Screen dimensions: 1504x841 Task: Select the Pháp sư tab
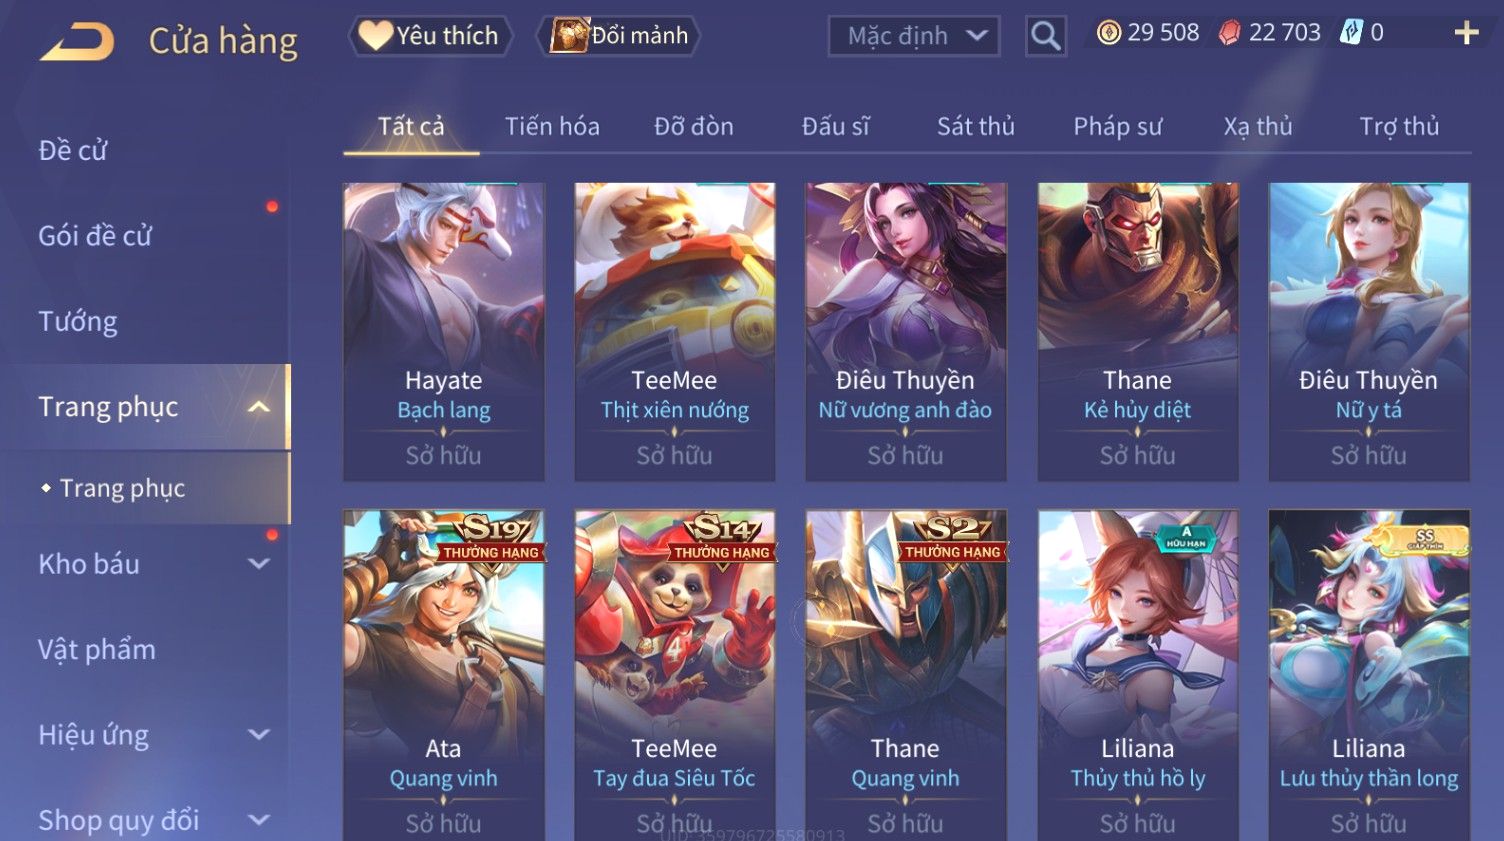coord(1117,127)
